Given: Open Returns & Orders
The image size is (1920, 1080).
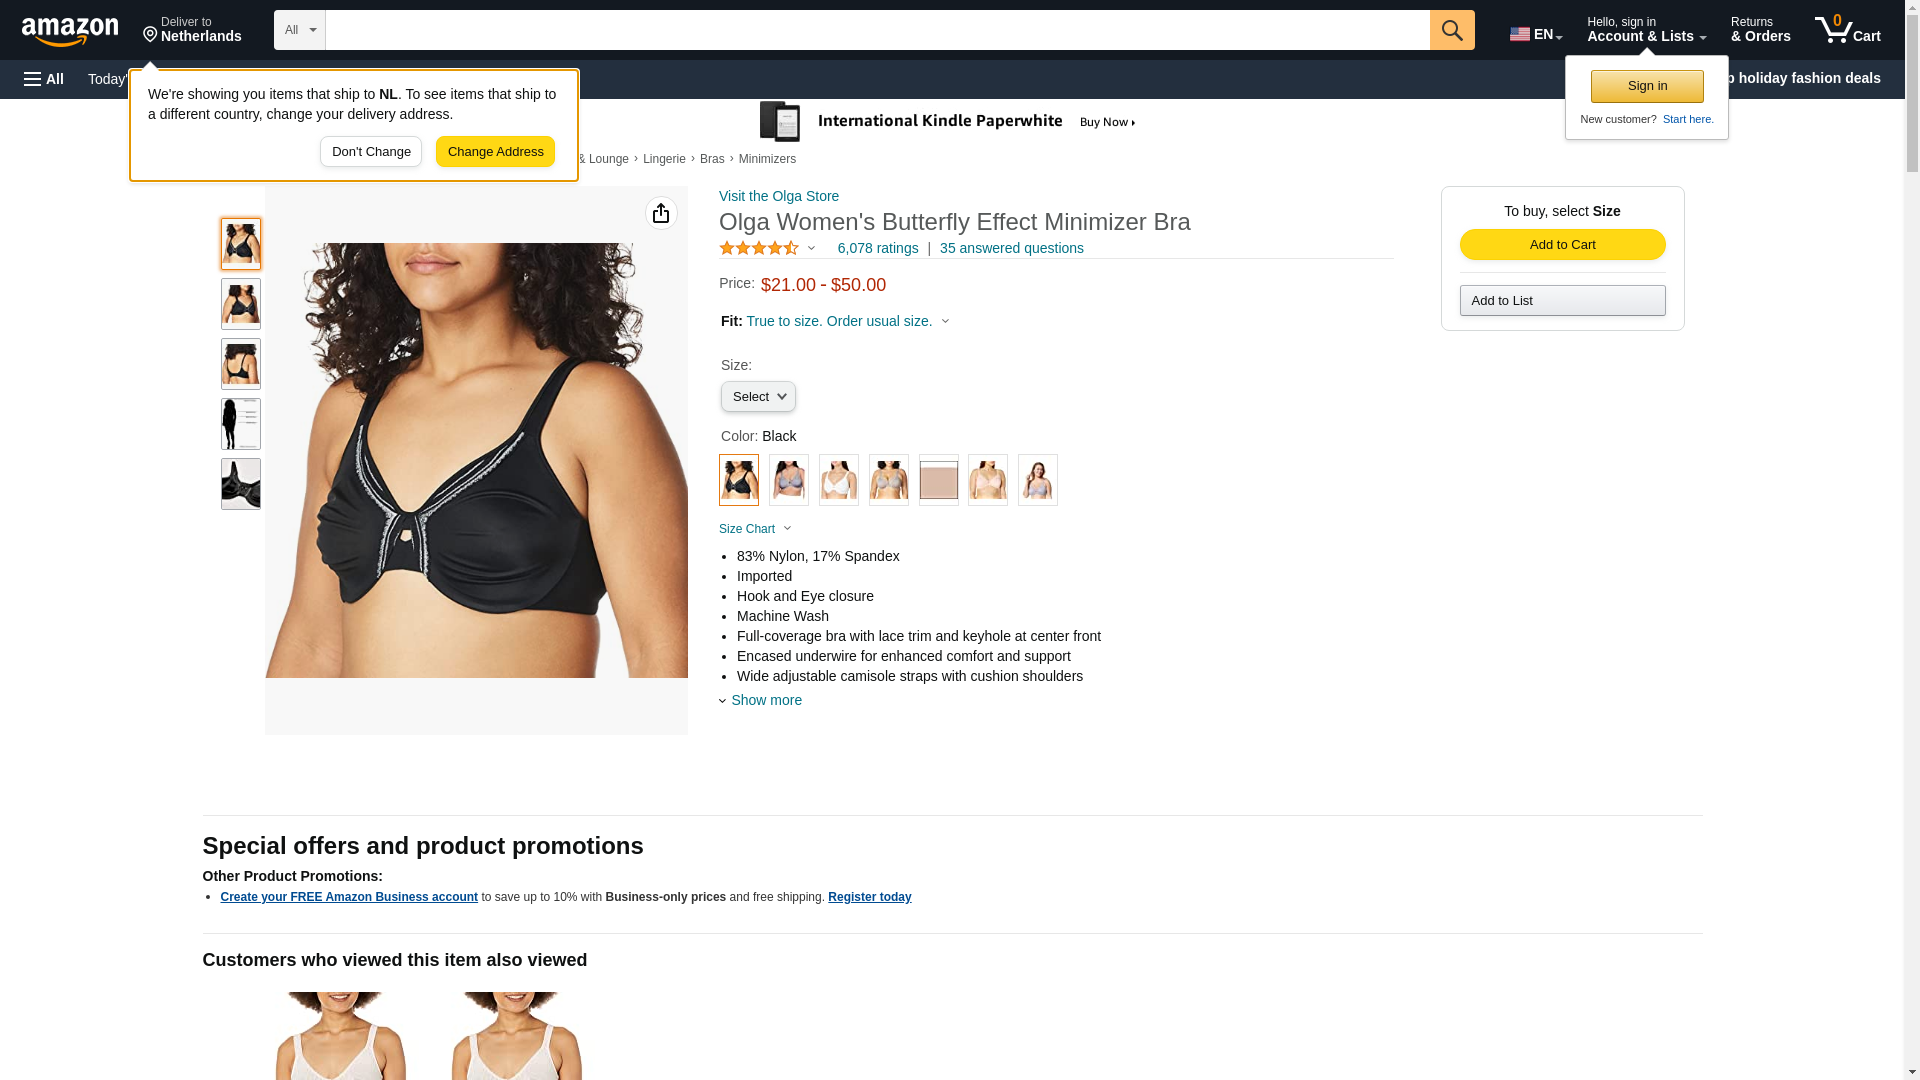Looking at the screenshot, I should tap(1760, 29).
